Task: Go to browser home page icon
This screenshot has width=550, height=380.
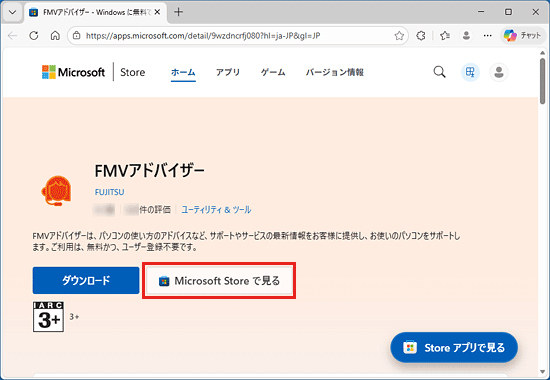Action: (x=55, y=35)
